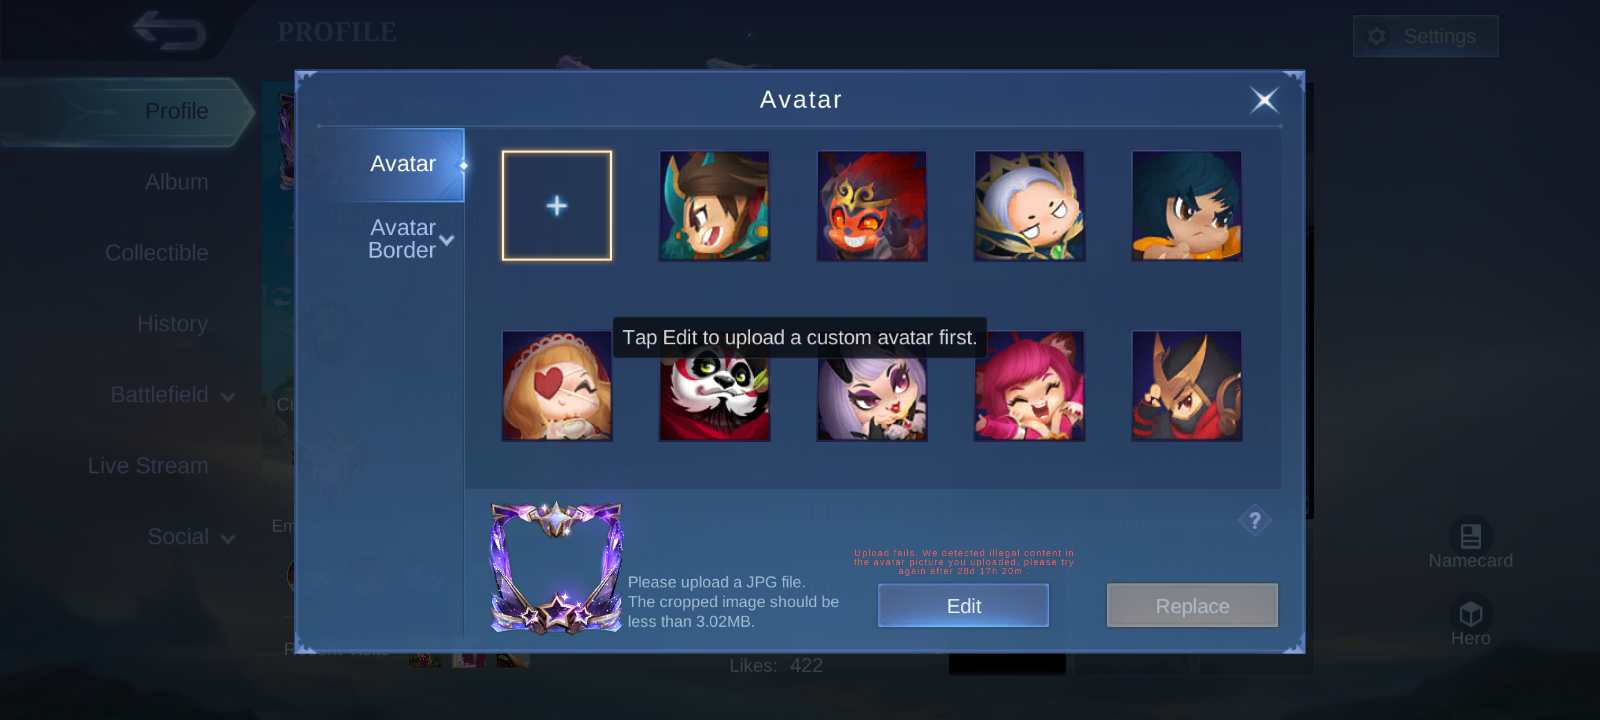This screenshot has height=720, width=1600.
Task: Open the Namecard icon
Action: pyautogui.click(x=1470, y=537)
